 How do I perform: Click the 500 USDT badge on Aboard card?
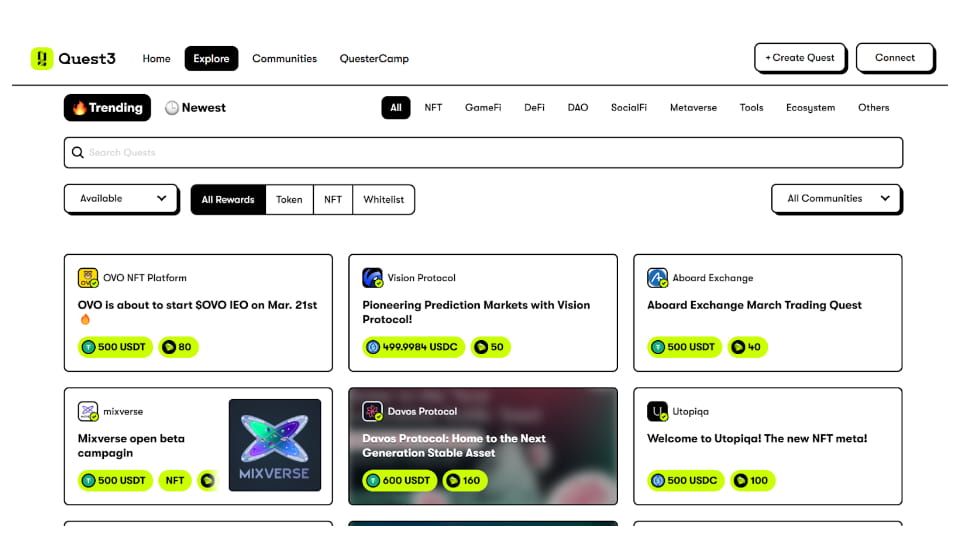coord(684,347)
